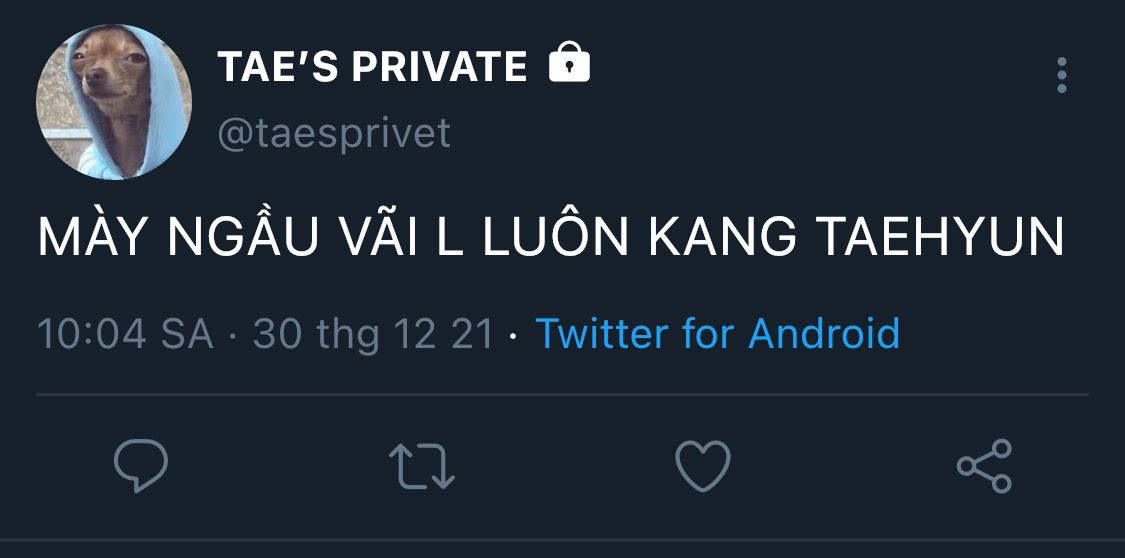The width and height of the screenshot is (1125, 558).
Task: Select the name KANG TAEHYUN in the tweet
Action: pos(857,236)
